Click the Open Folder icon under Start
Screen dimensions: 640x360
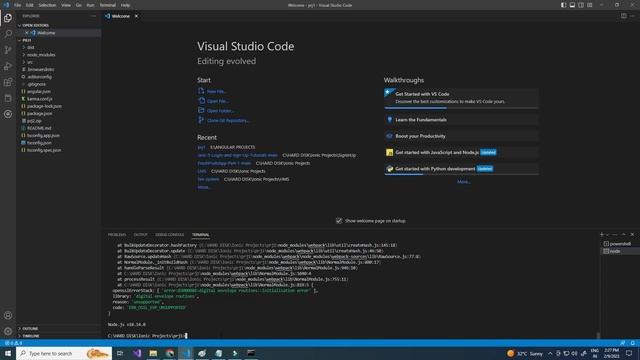point(201,110)
